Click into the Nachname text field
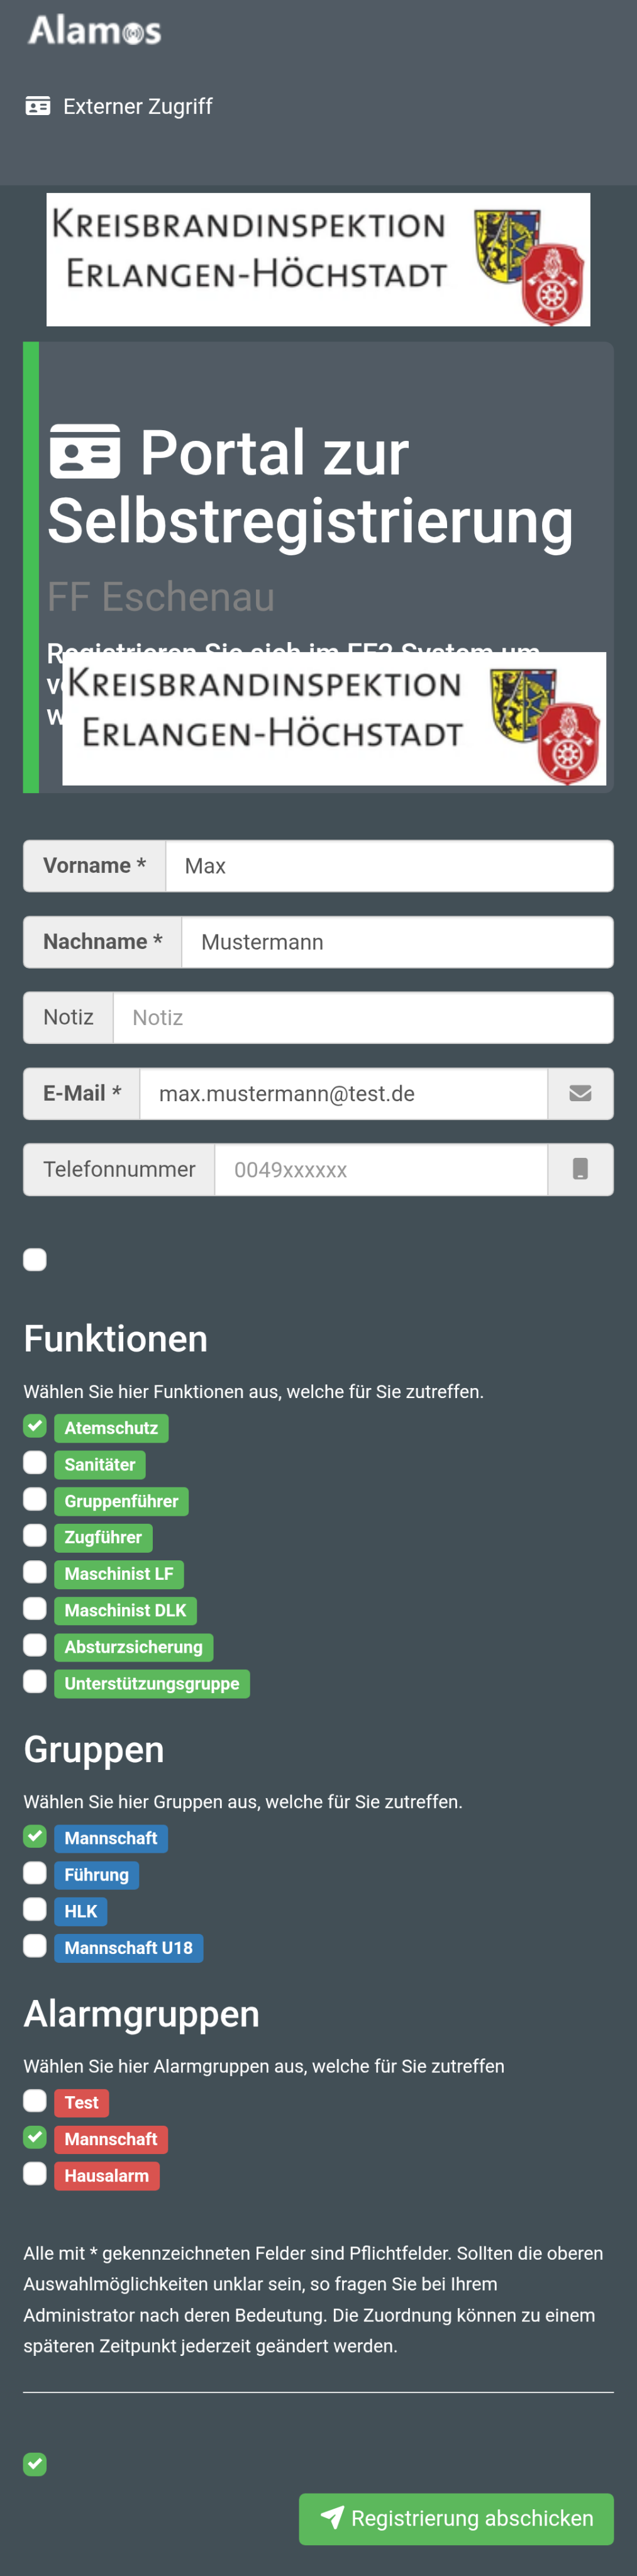Viewport: 637px width, 2576px height. pyautogui.click(x=396, y=942)
